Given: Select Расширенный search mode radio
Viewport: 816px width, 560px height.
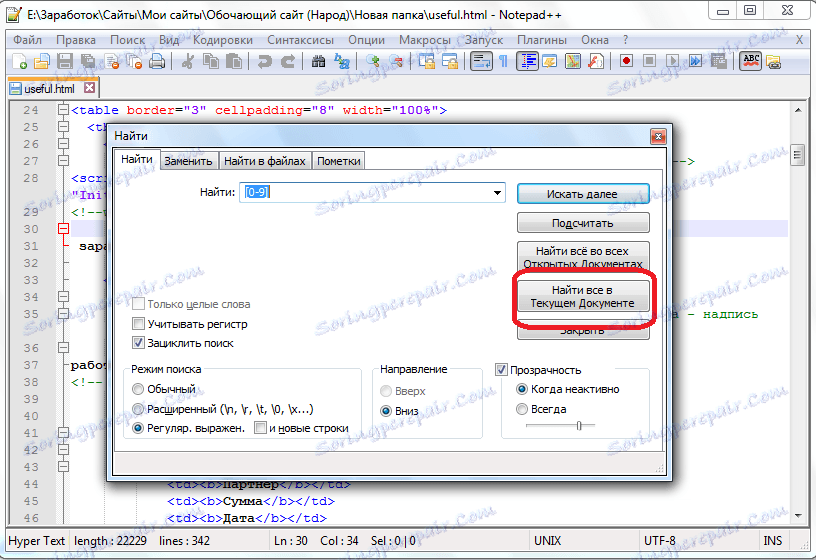Looking at the screenshot, I should (x=138, y=409).
